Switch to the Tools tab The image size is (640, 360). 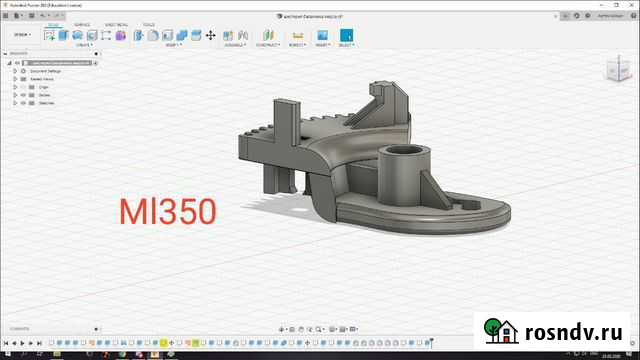click(x=149, y=25)
